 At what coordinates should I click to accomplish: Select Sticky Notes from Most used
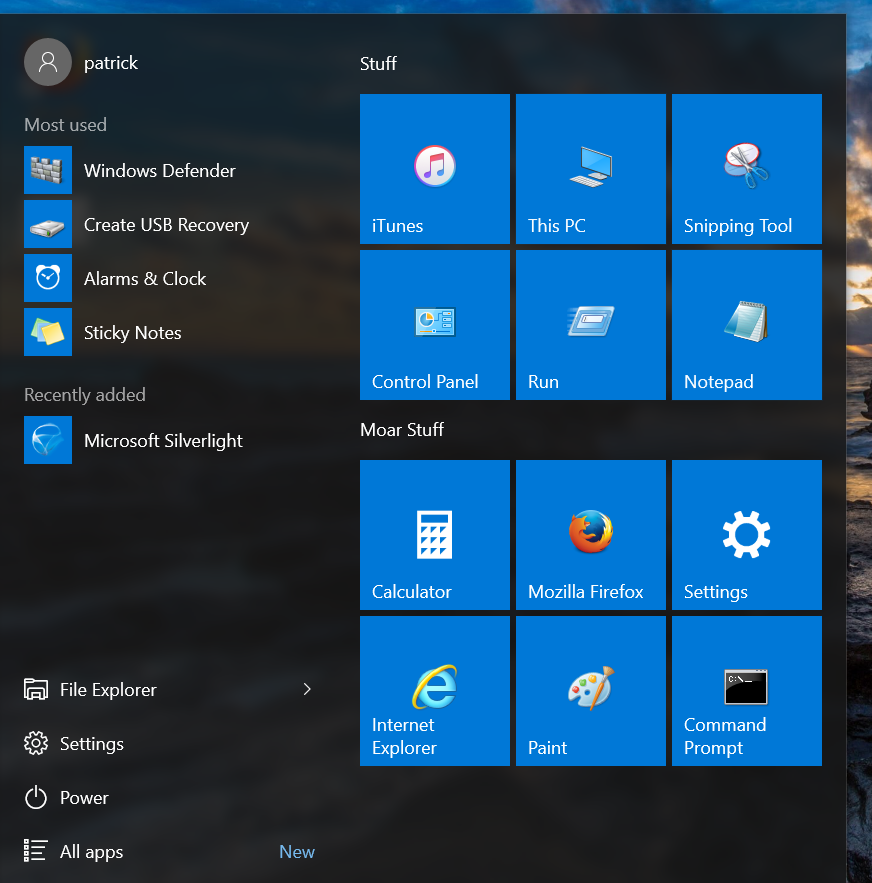point(169,332)
